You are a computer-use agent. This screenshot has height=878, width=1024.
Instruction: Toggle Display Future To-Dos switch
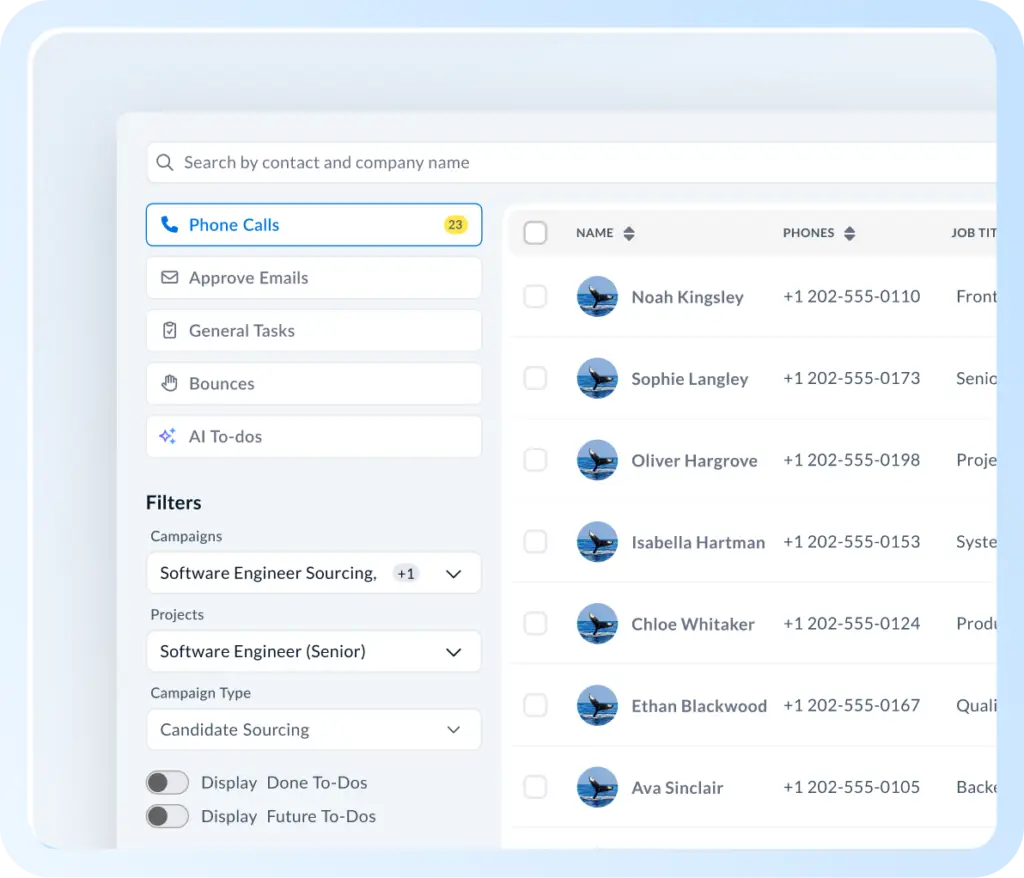167,816
